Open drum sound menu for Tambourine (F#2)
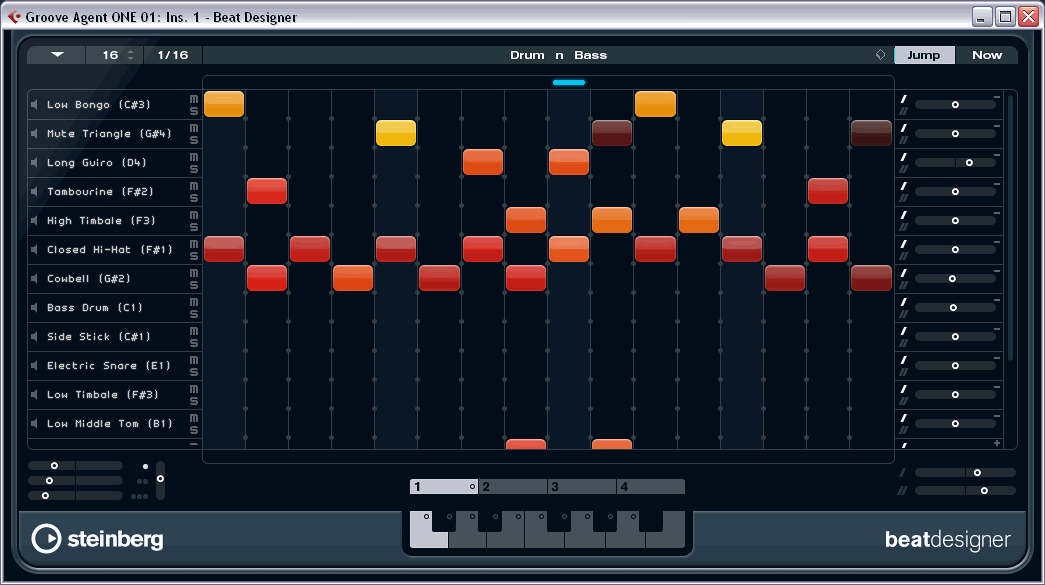 tap(100, 191)
